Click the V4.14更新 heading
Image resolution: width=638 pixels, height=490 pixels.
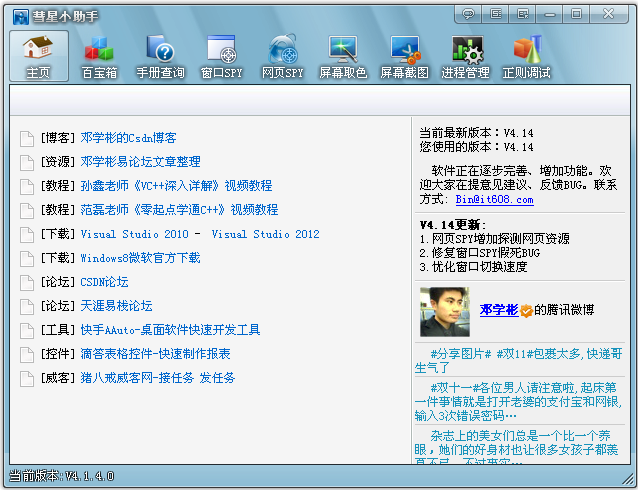[453, 225]
